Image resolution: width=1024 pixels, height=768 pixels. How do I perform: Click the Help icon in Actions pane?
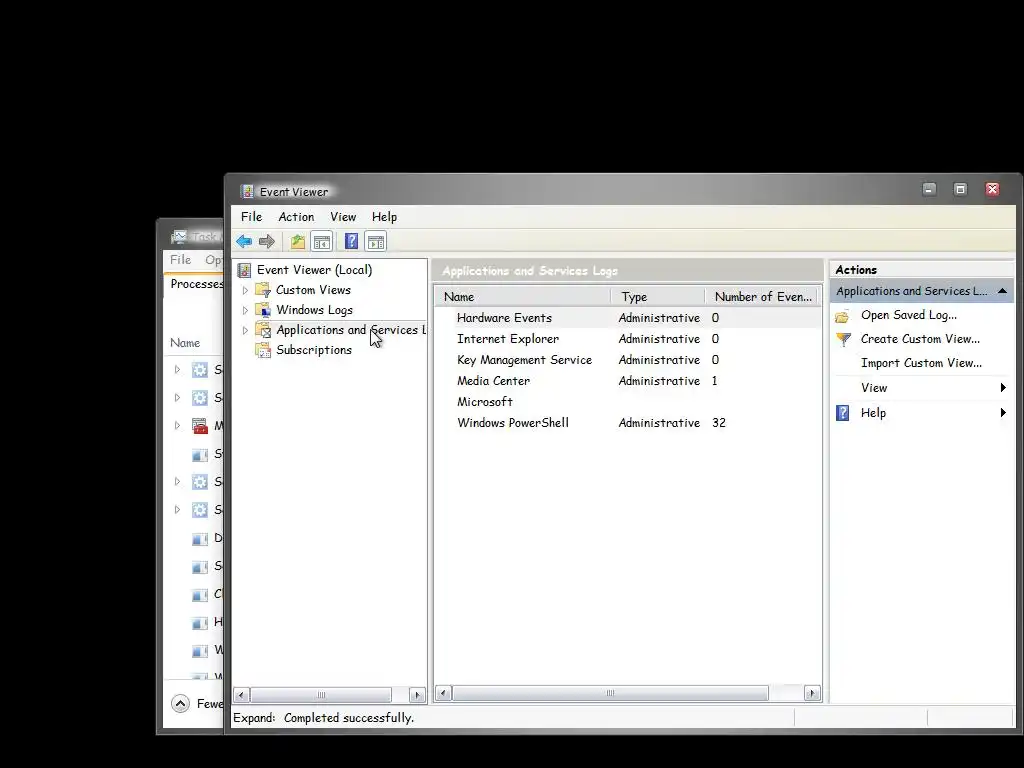842,413
